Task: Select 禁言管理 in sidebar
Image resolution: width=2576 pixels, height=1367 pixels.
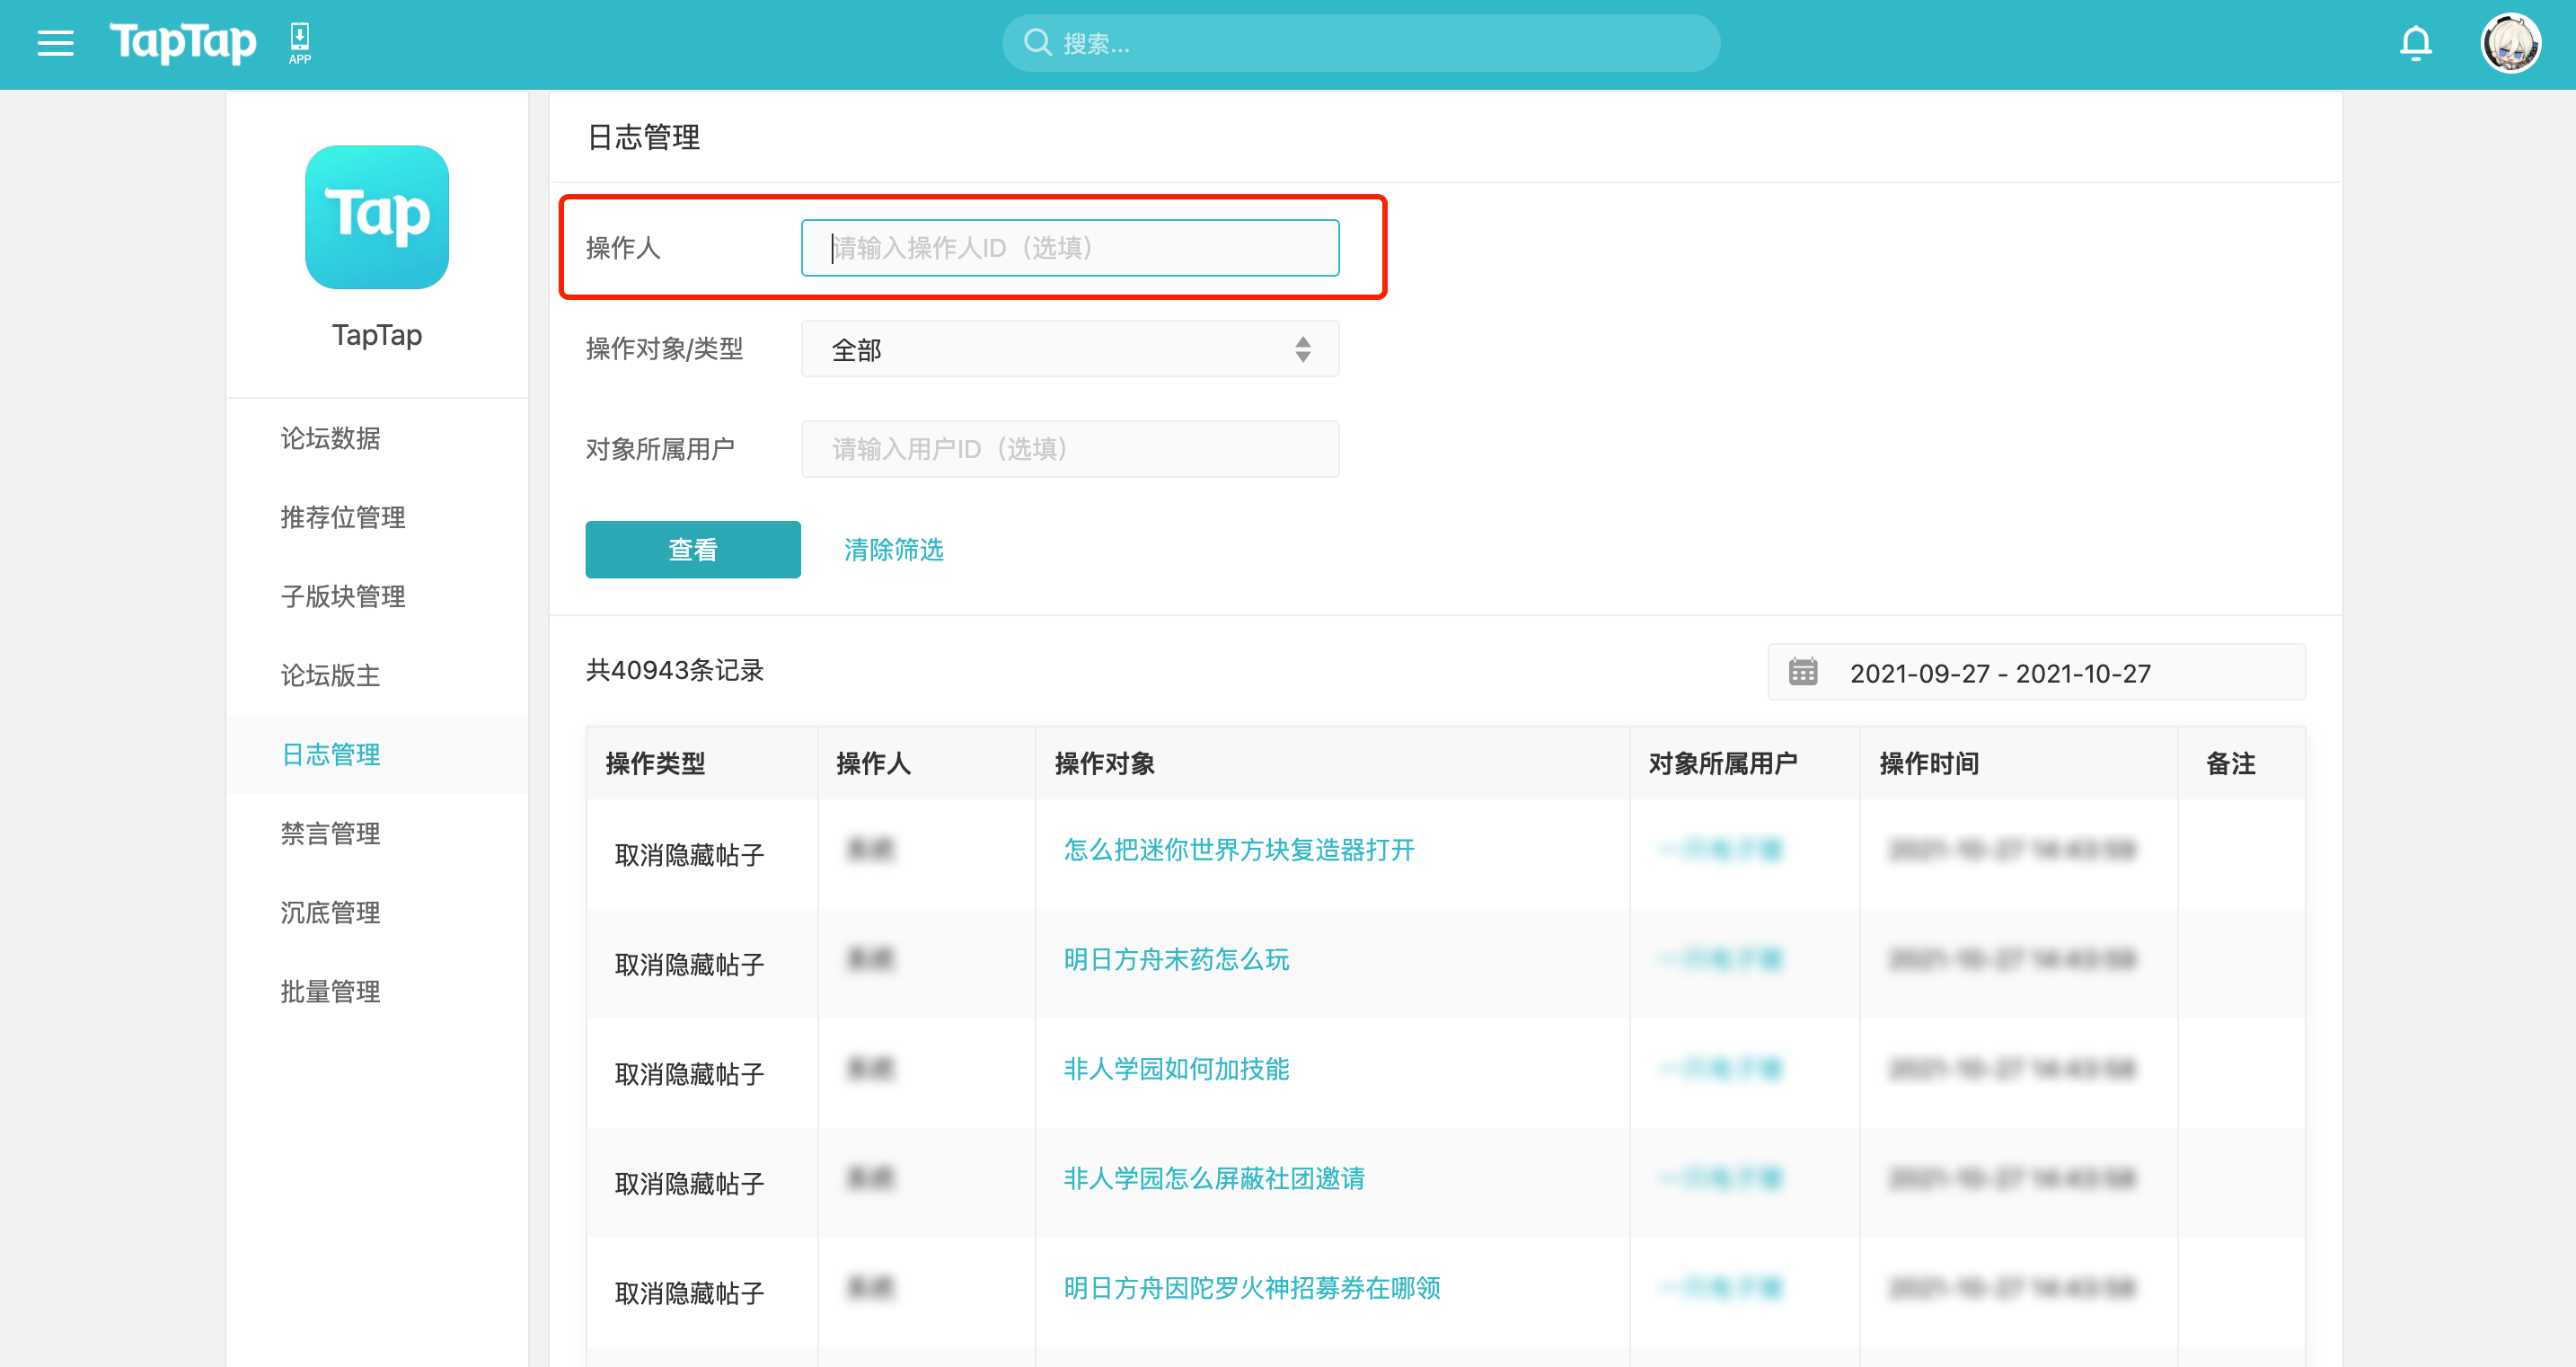Action: tap(330, 833)
